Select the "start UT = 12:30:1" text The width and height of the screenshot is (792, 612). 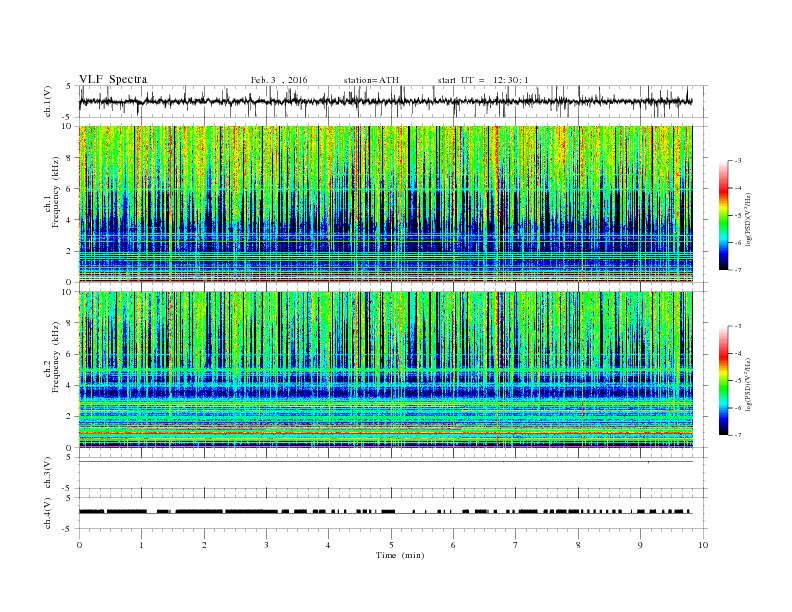(x=483, y=80)
